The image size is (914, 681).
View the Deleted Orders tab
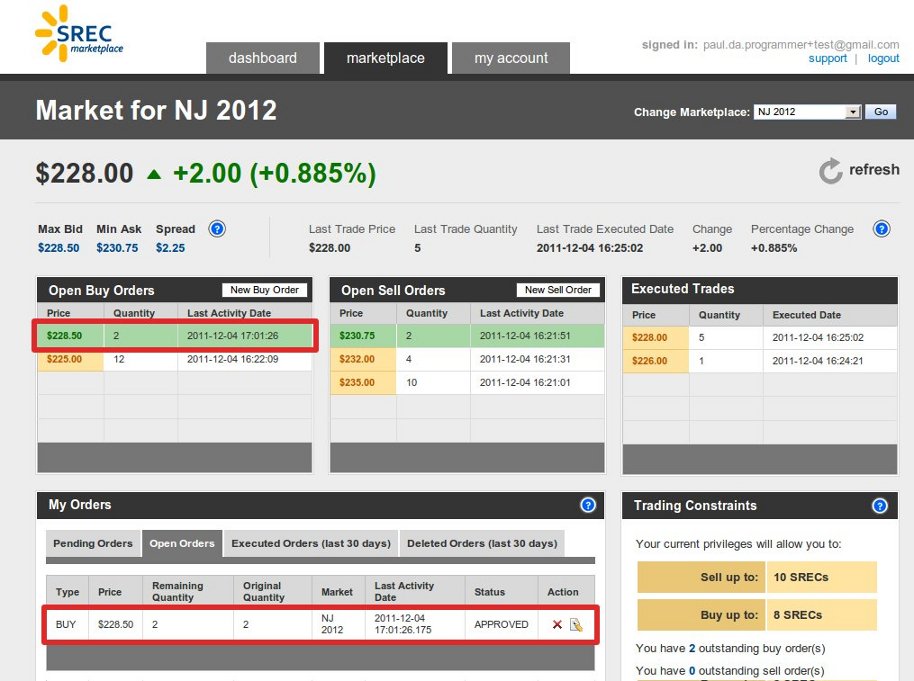pyautogui.click(x=482, y=544)
